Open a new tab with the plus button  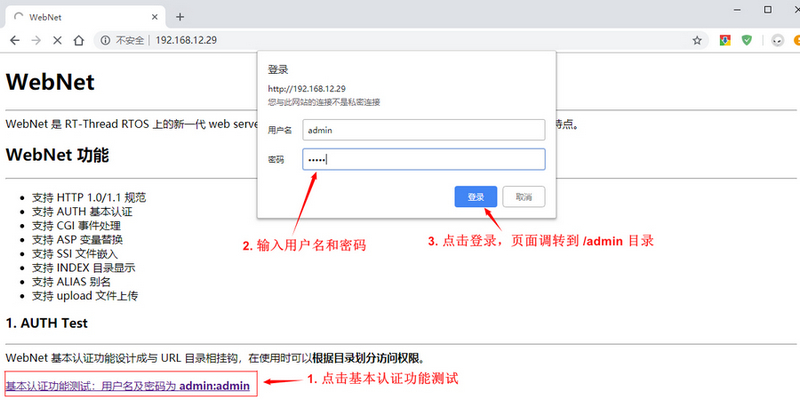pyautogui.click(x=180, y=17)
